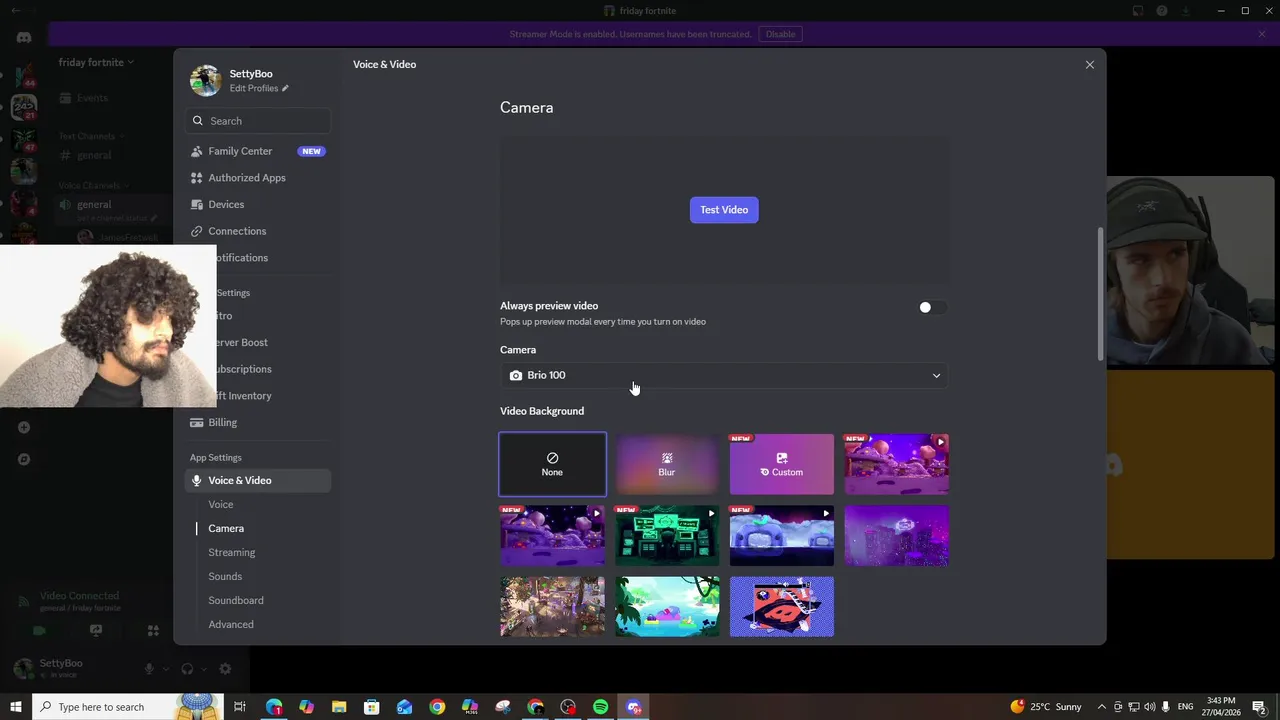Disable Streamer Mode via the Disable button
The height and width of the screenshot is (720, 1280).
pos(780,34)
